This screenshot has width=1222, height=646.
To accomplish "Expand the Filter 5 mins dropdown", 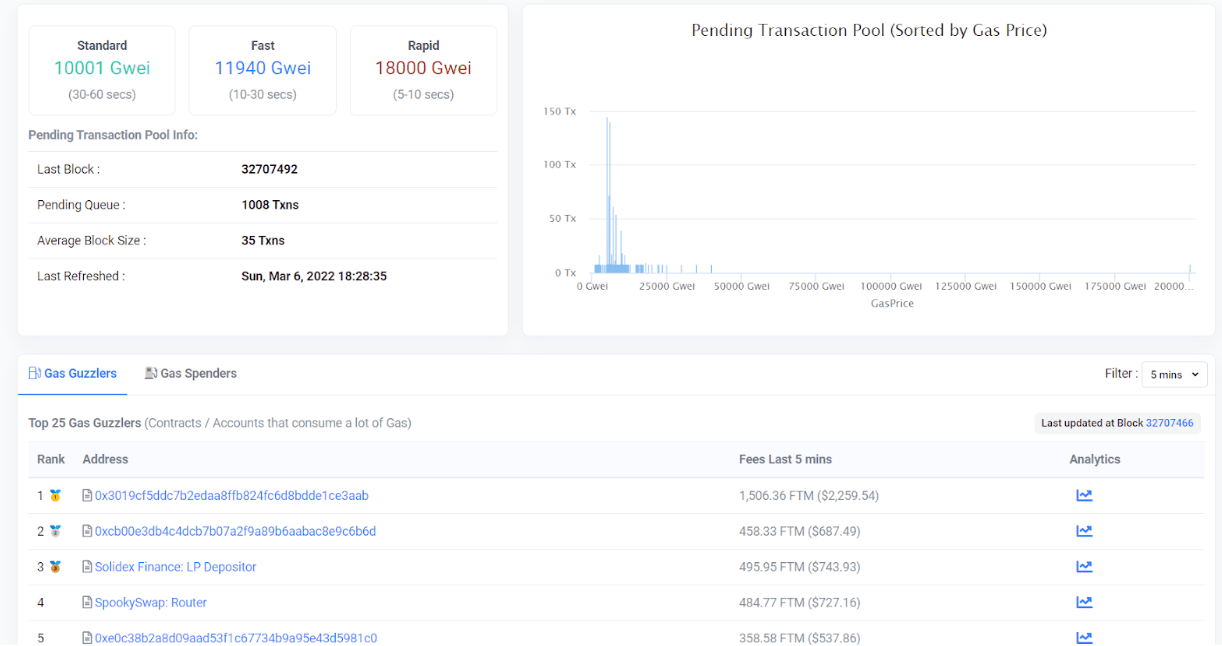I will pyautogui.click(x=1174, y=374).
